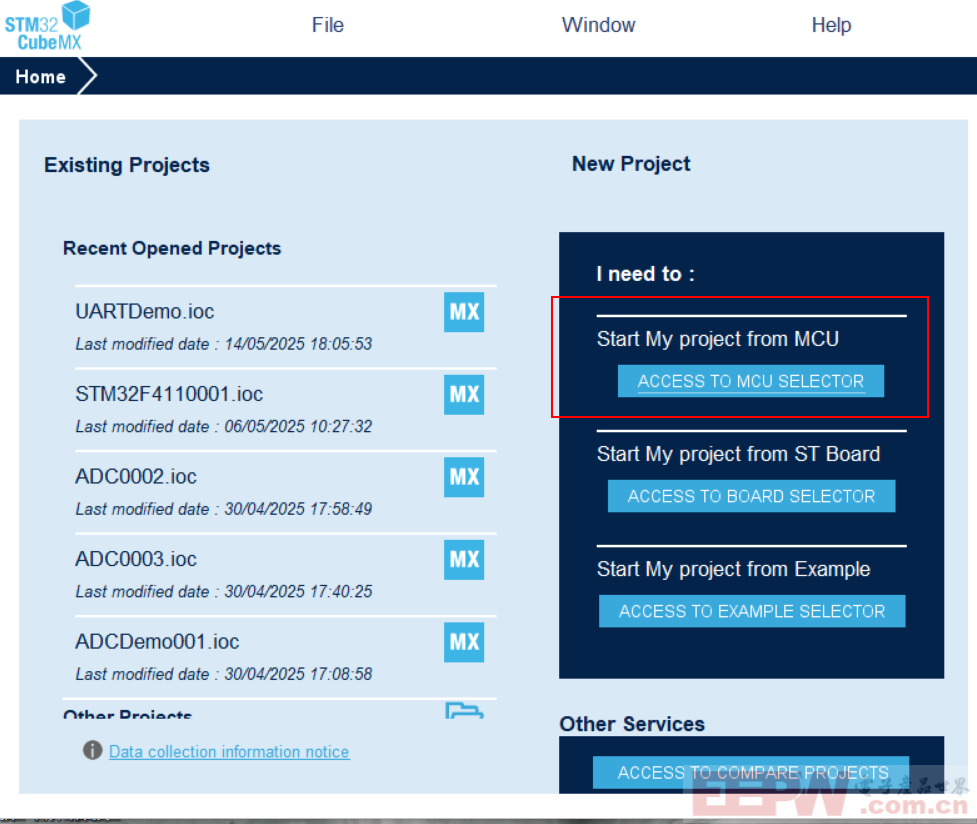Open the File menu
Screen dimensions: 977x824
coord(328,25)
